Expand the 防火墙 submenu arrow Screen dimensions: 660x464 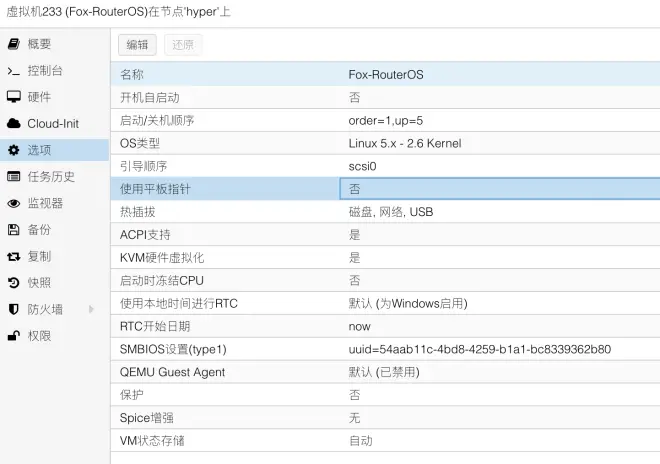tap(91, 309)
